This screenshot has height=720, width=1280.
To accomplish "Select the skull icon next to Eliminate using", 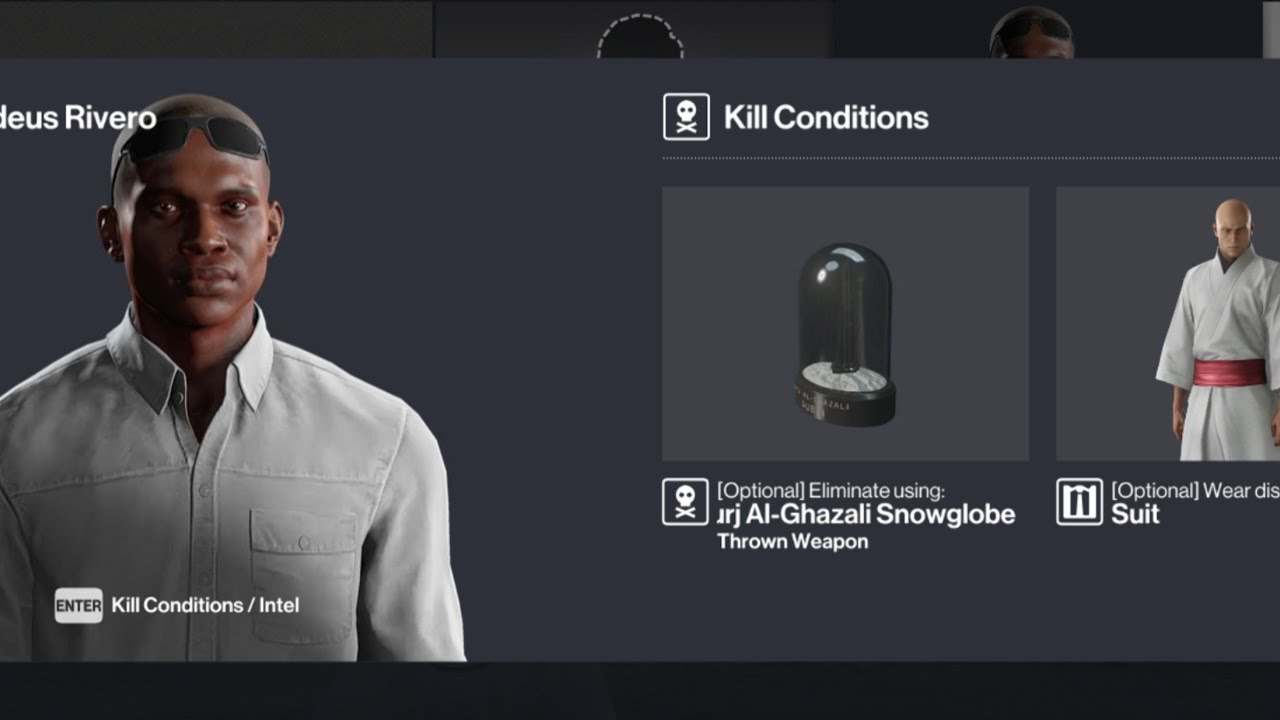I will pyautogui.click(x=685, y=502).
